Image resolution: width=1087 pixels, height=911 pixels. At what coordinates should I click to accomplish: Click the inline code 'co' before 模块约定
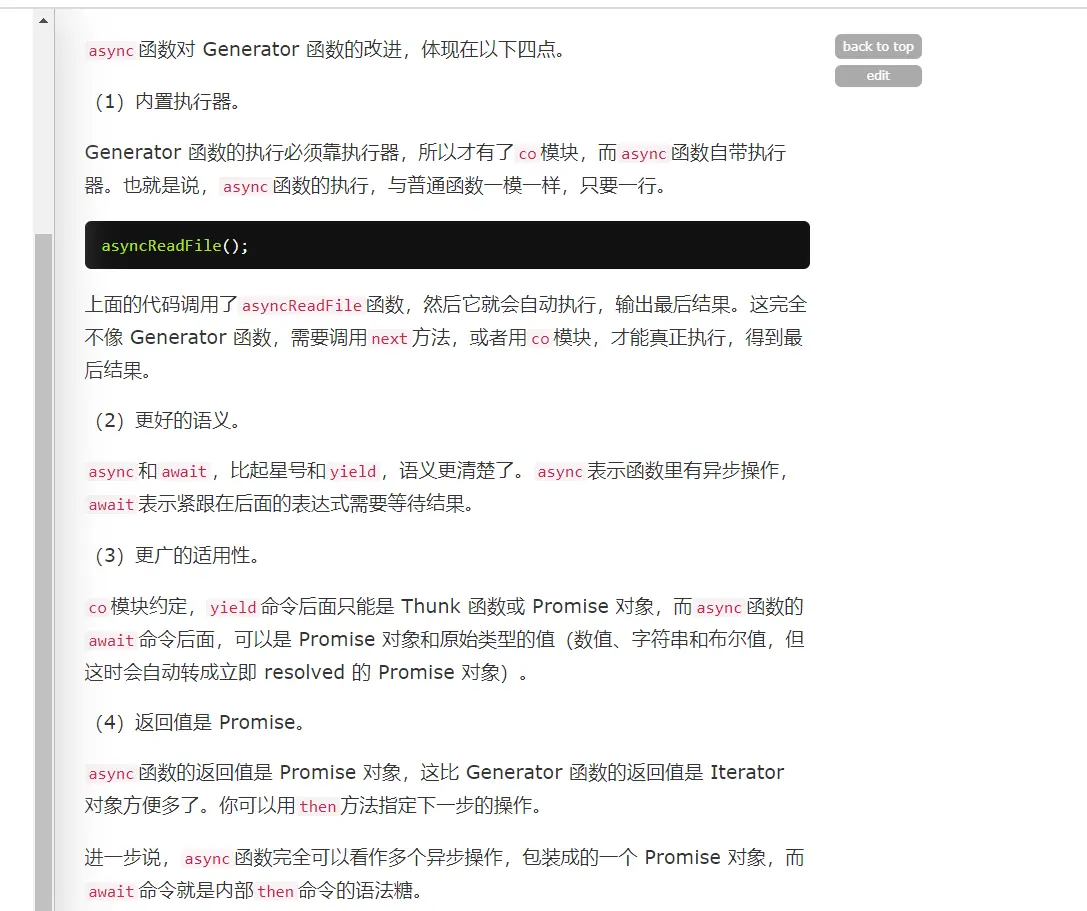(x=98, y=608)
